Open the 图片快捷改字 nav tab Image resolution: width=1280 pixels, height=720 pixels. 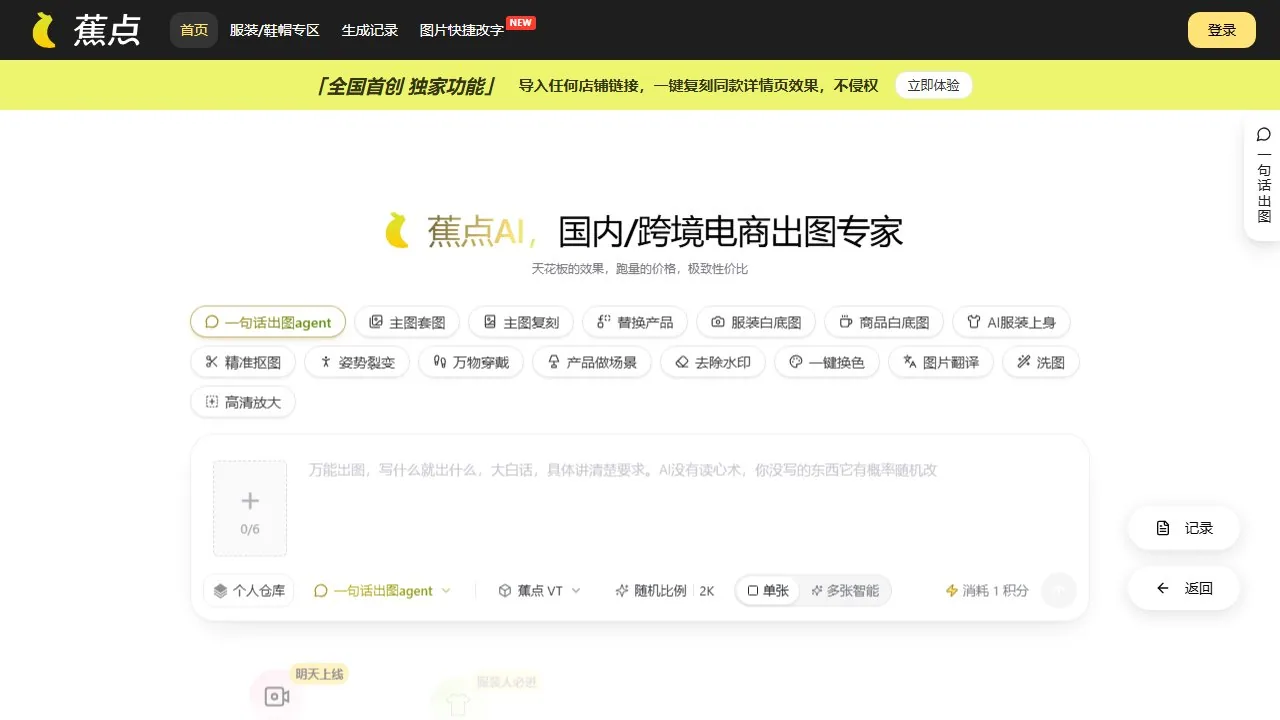click(462, 30)
